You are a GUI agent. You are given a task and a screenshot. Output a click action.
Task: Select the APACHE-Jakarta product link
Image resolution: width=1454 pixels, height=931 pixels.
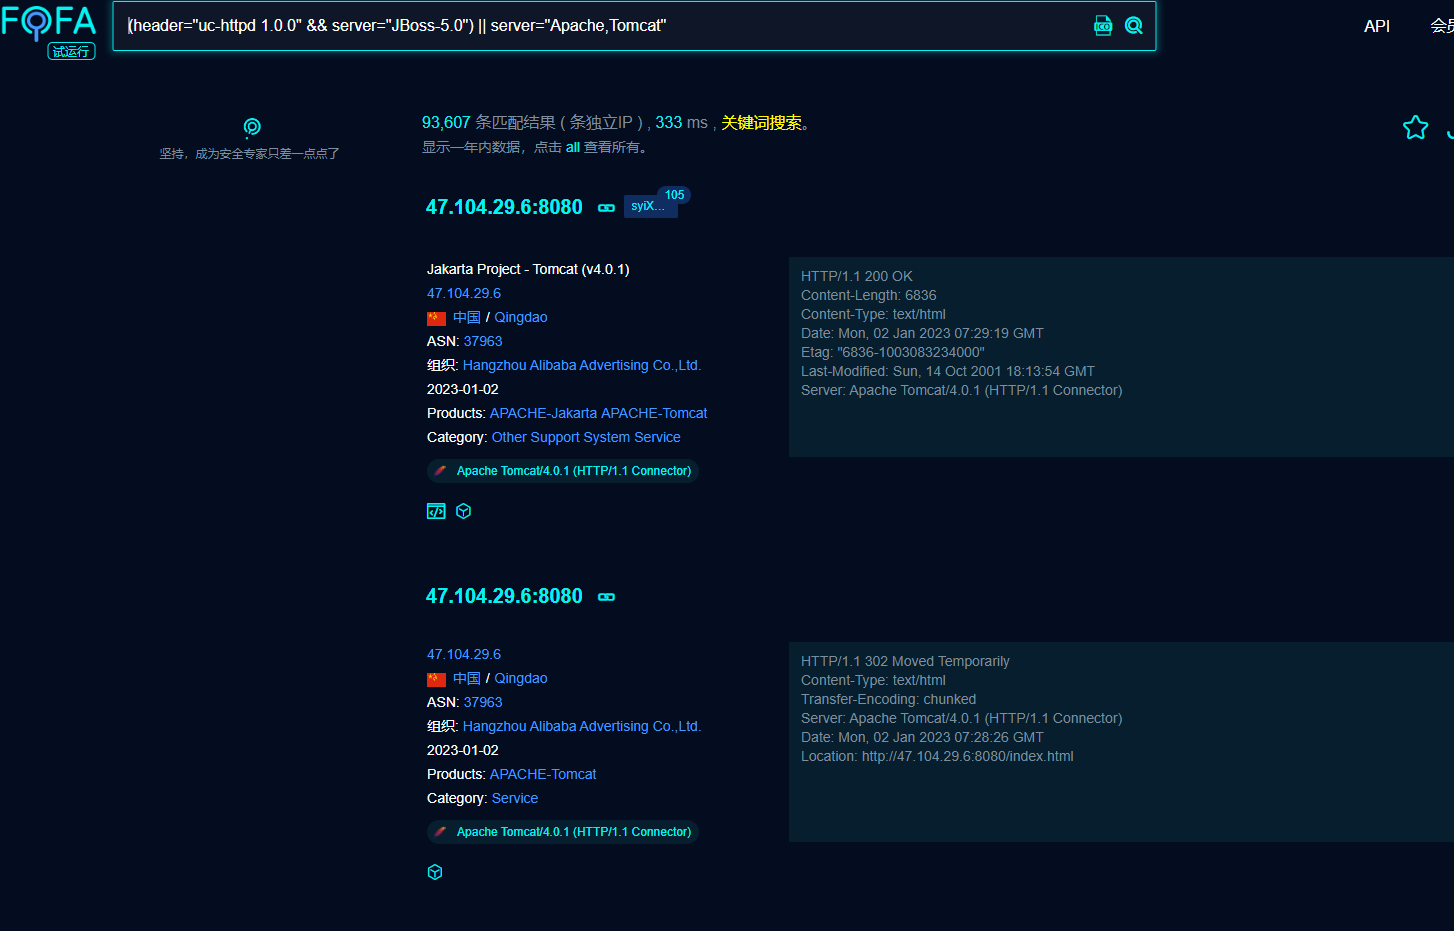pos(543,413)
